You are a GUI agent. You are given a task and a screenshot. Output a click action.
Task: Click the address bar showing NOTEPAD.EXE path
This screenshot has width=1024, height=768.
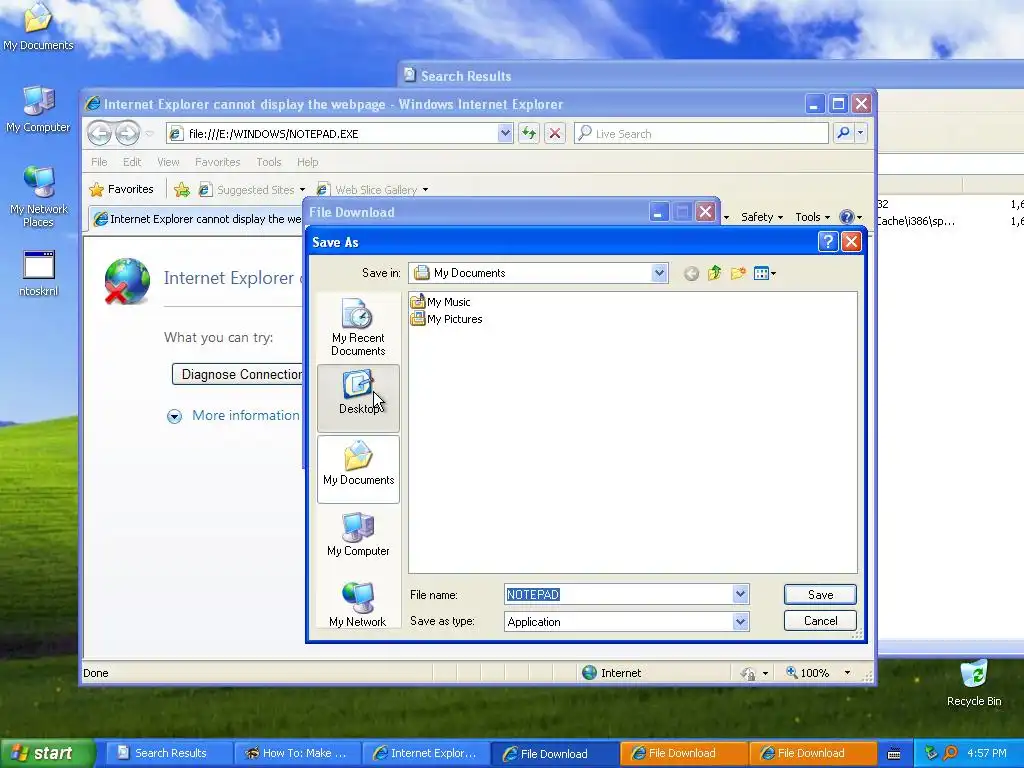332,133
